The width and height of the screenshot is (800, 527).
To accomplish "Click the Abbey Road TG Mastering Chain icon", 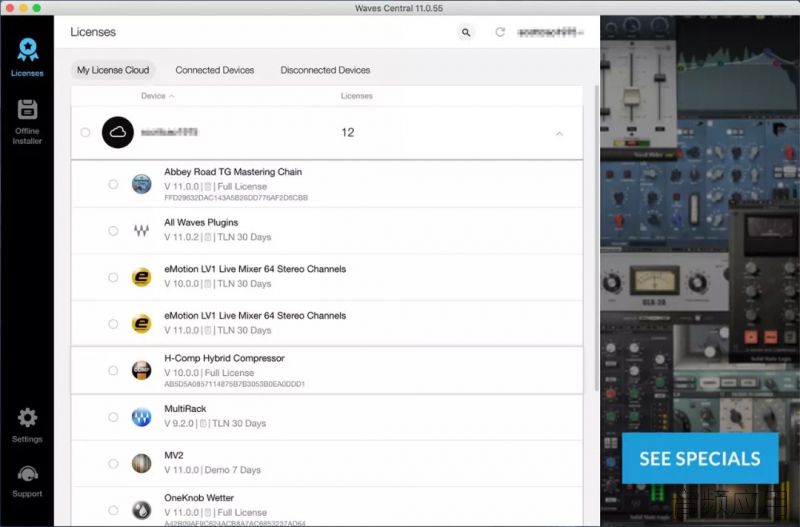I will (141, 184).
